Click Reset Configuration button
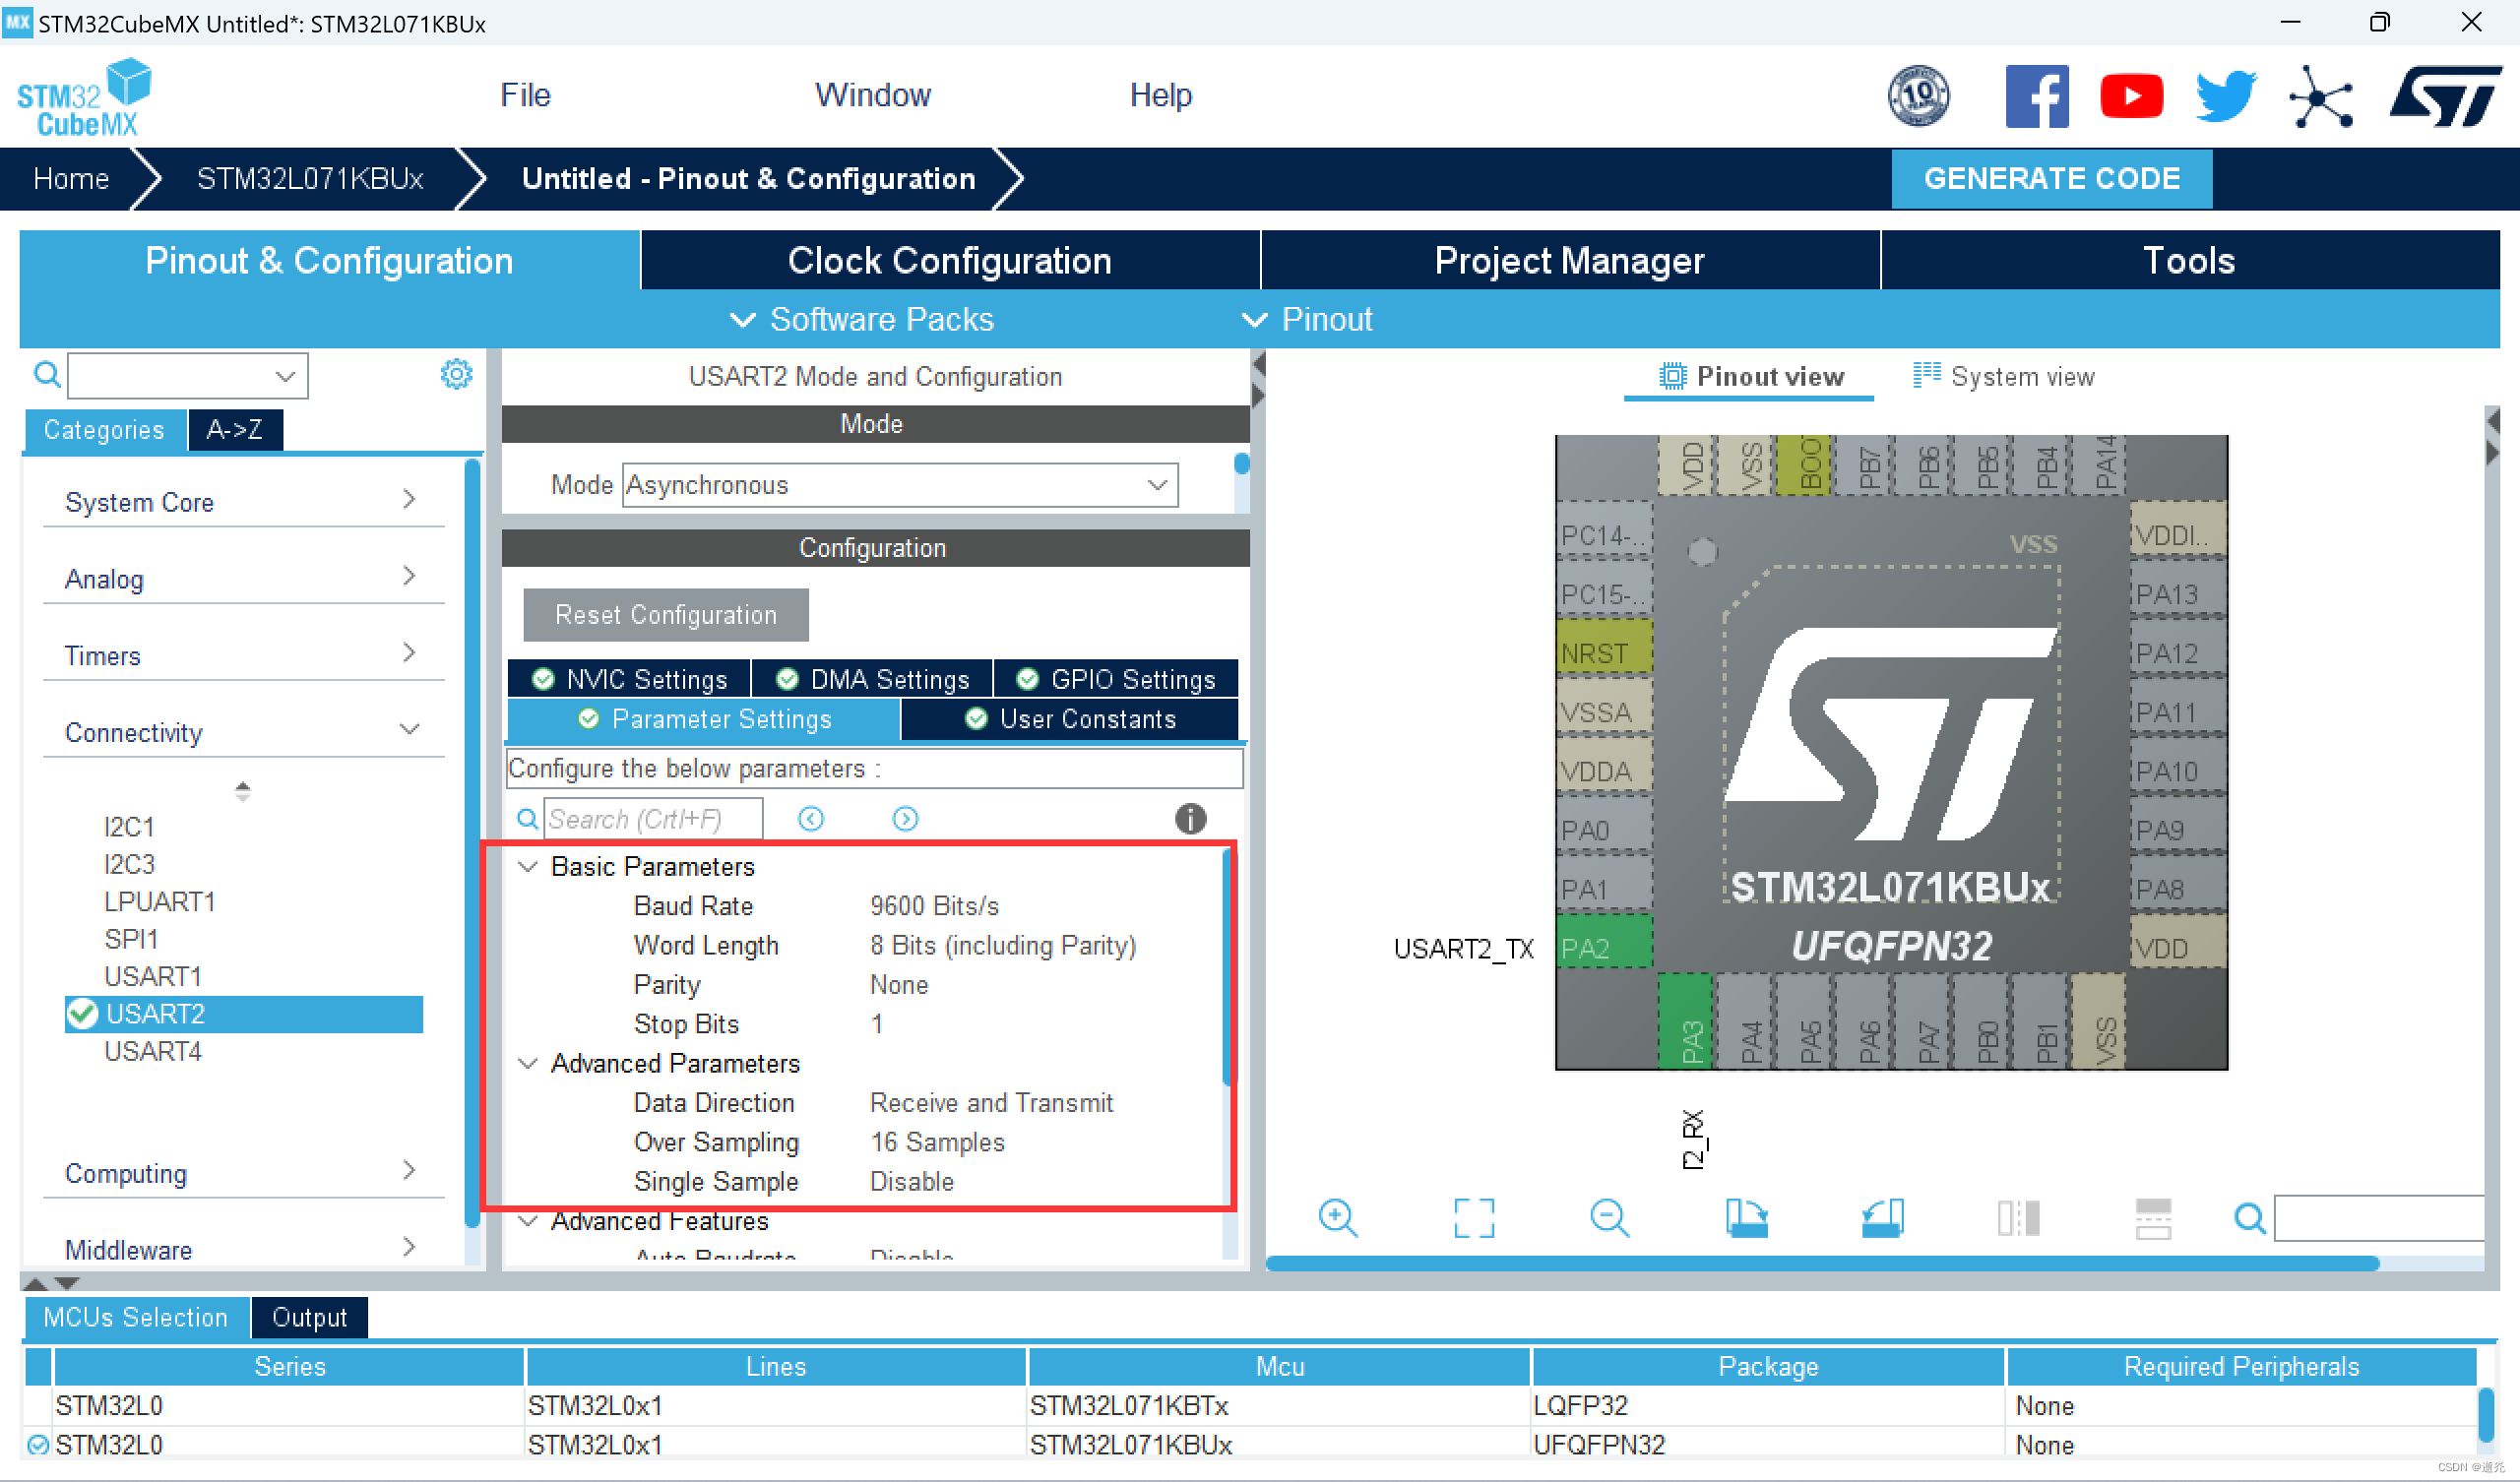This screenshot has height=1482, width=2520. 666,614
